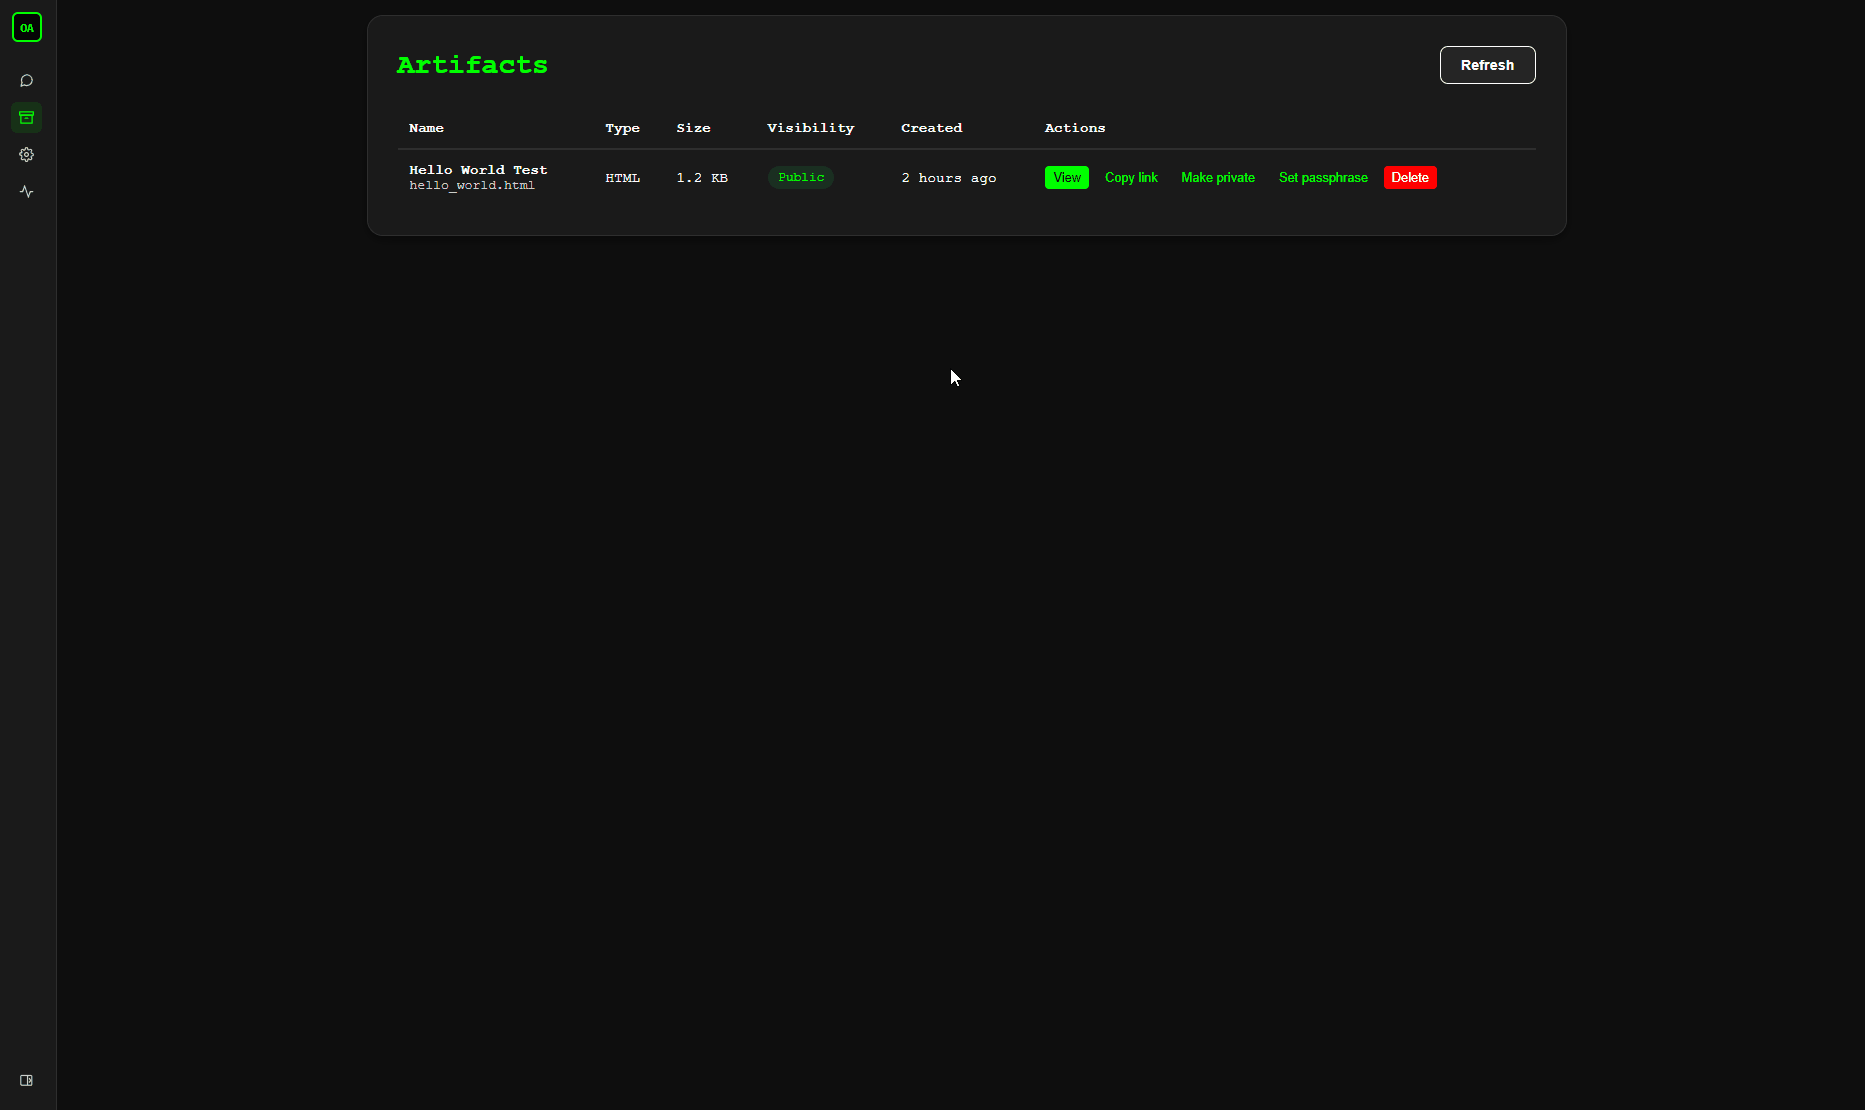Click the OA logo icon

(27, 27)
